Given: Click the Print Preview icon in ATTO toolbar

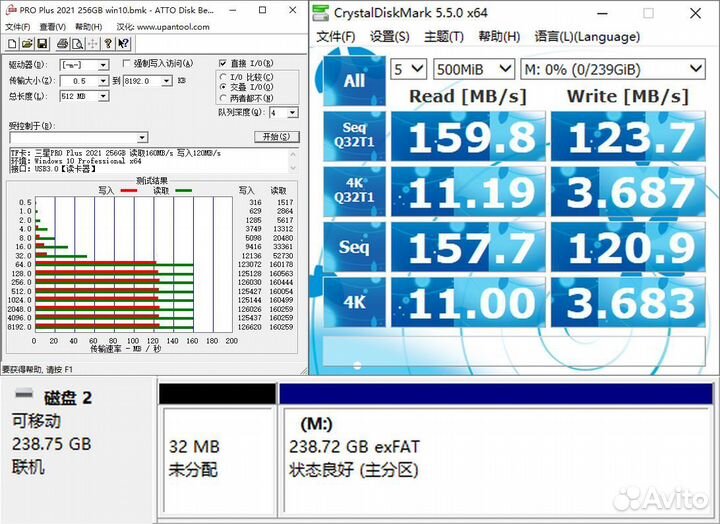Looking at the screenshot, I should 77,44.
